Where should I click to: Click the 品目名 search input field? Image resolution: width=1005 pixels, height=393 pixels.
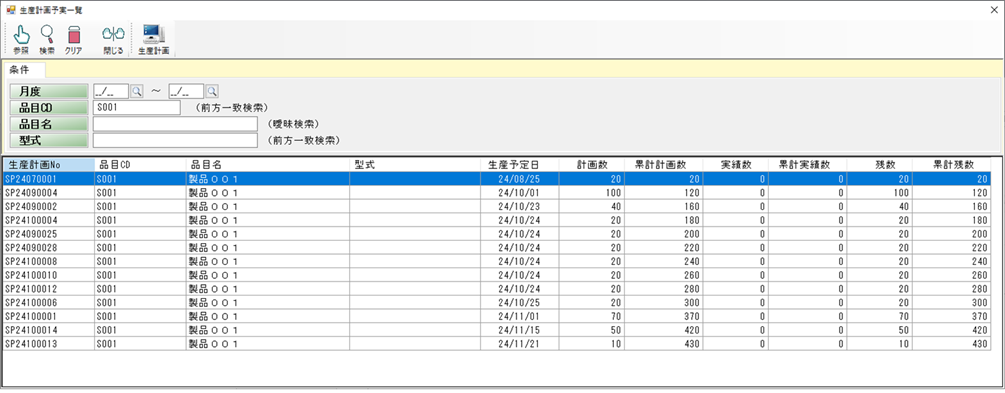tap(175, 124)
